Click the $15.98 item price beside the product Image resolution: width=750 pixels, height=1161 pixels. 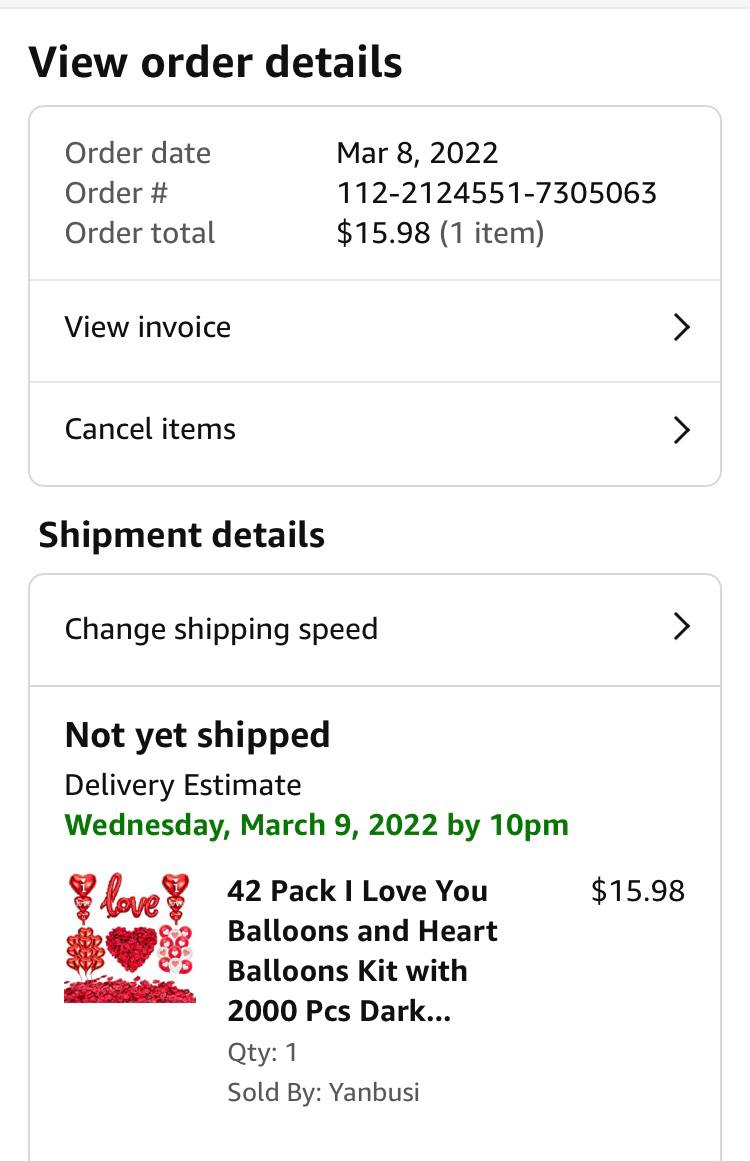[x=637, y=891]
